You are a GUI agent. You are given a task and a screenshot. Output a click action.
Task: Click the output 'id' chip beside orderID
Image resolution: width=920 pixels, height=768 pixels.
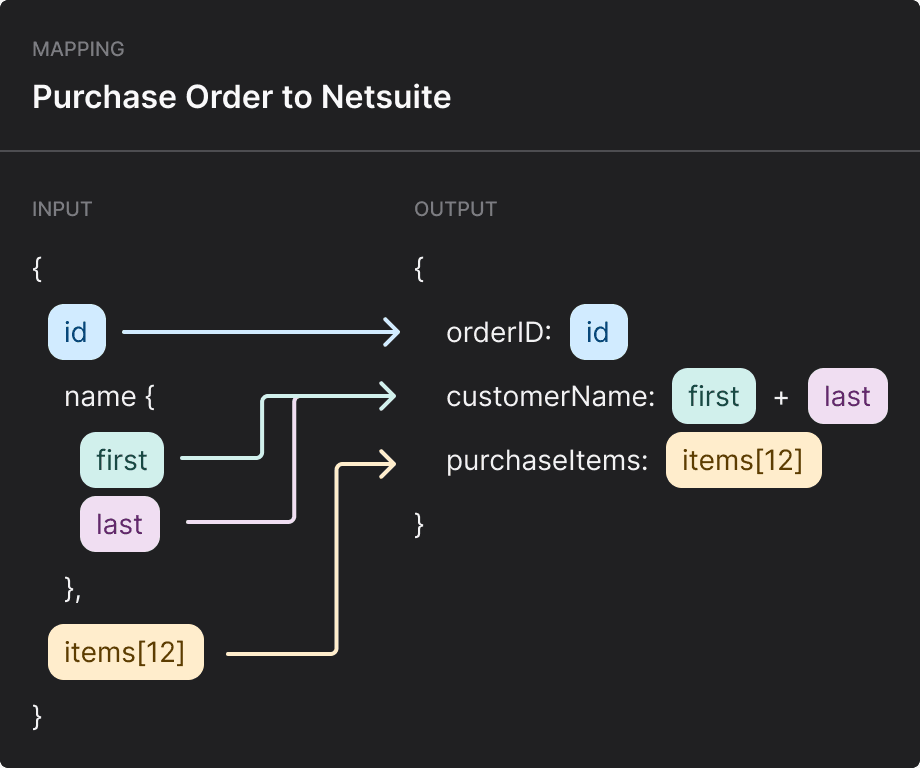(x=598, y=332)
